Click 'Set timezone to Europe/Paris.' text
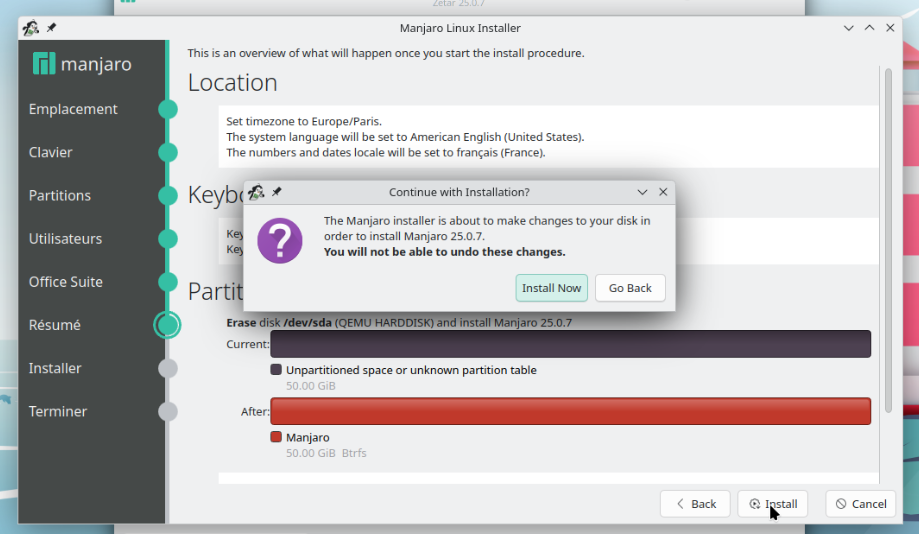 coord(304,121)
